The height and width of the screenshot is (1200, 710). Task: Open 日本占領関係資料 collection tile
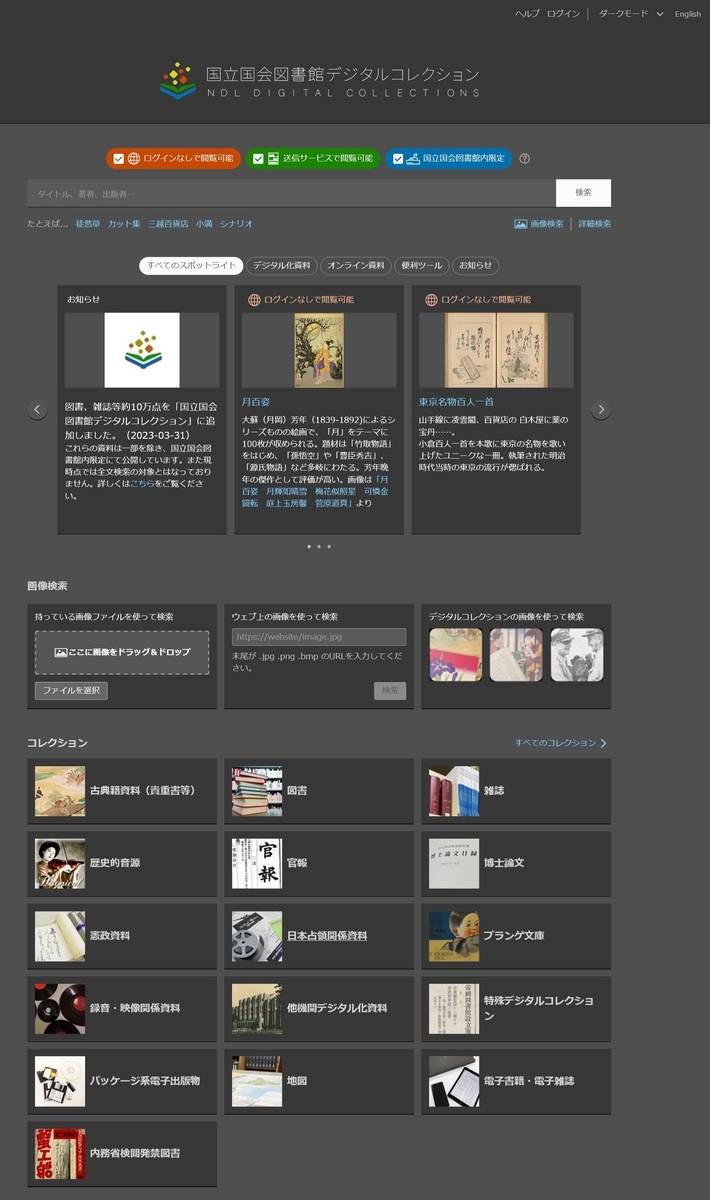tap(318, 937)
